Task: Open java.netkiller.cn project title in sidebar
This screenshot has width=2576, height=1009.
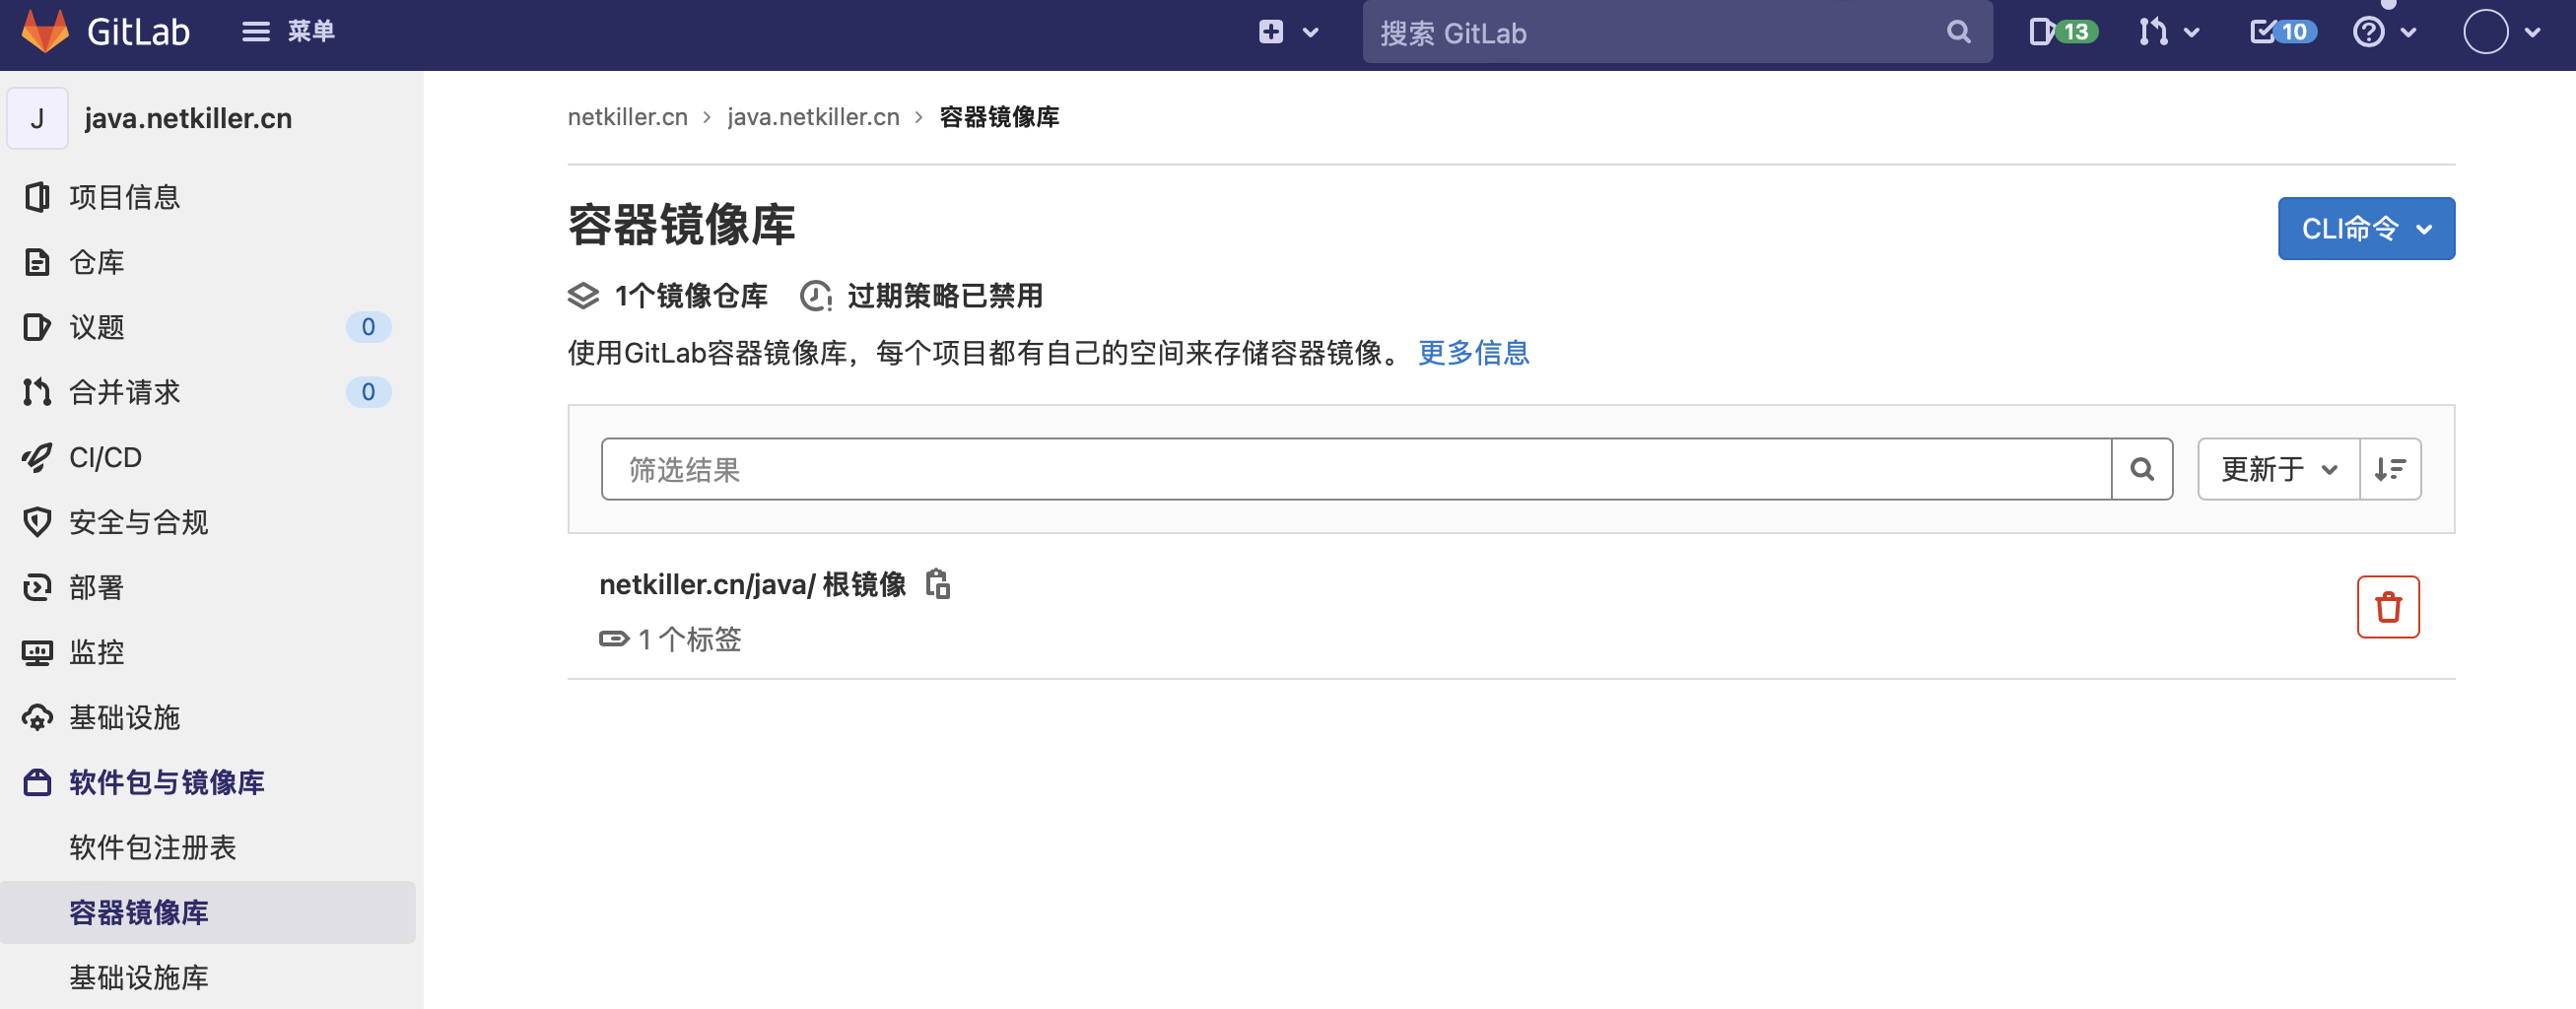Action: tap(188, 118)
